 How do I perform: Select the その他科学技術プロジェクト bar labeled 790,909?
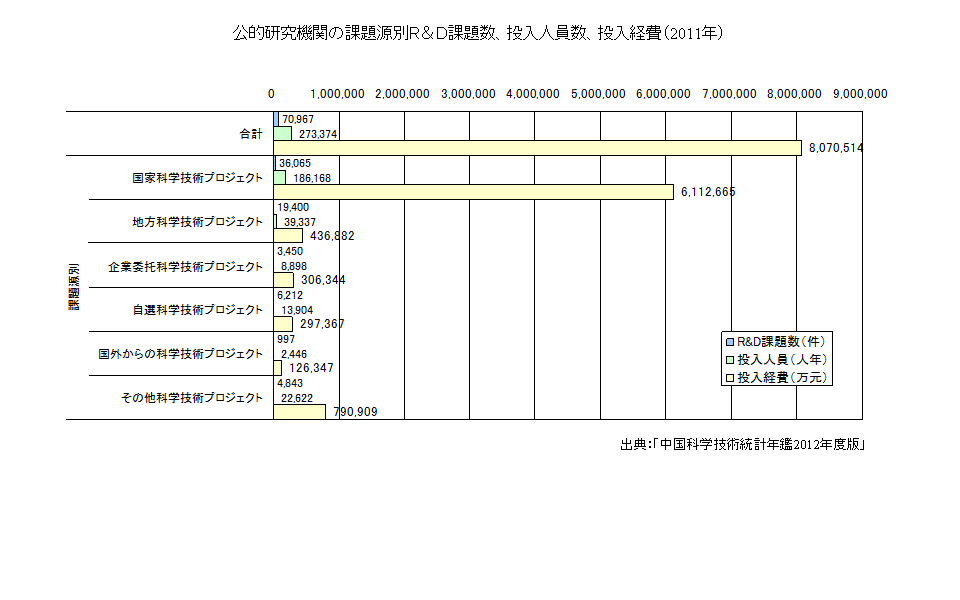coord(299,412)
